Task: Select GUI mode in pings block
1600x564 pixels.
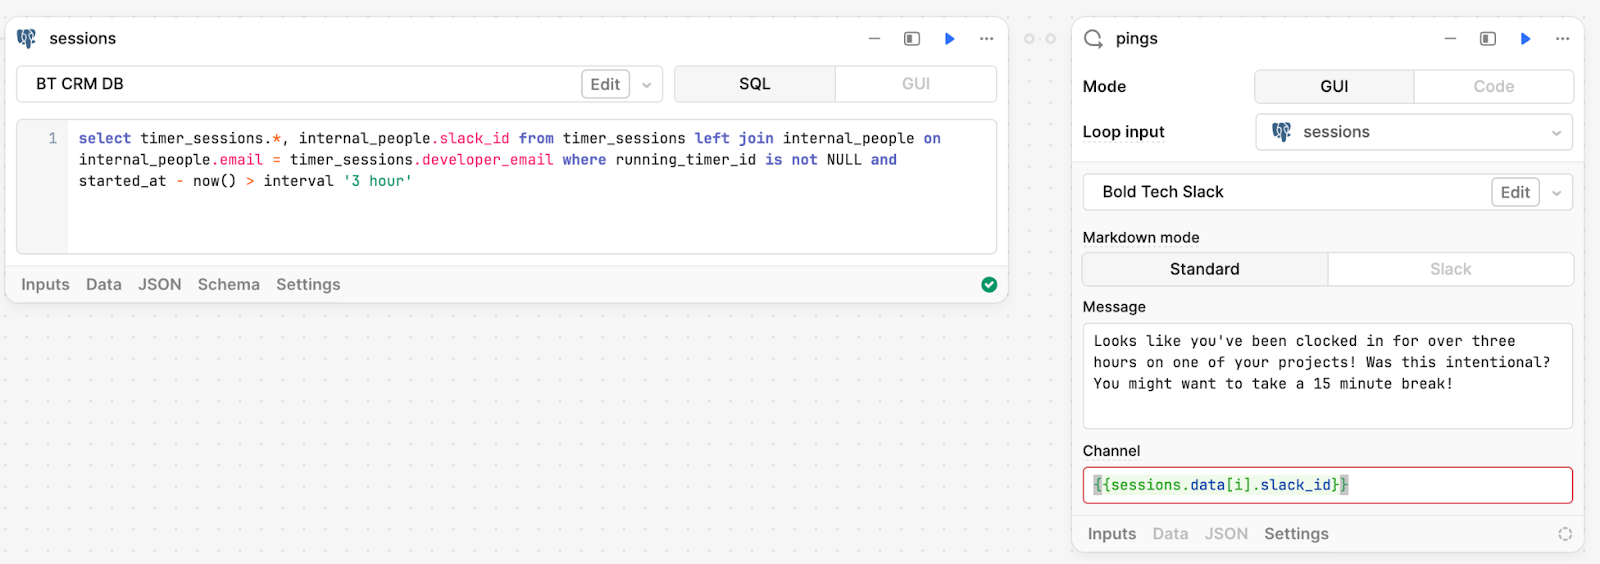Action: pyautogui.click(x=1334, y=86)
